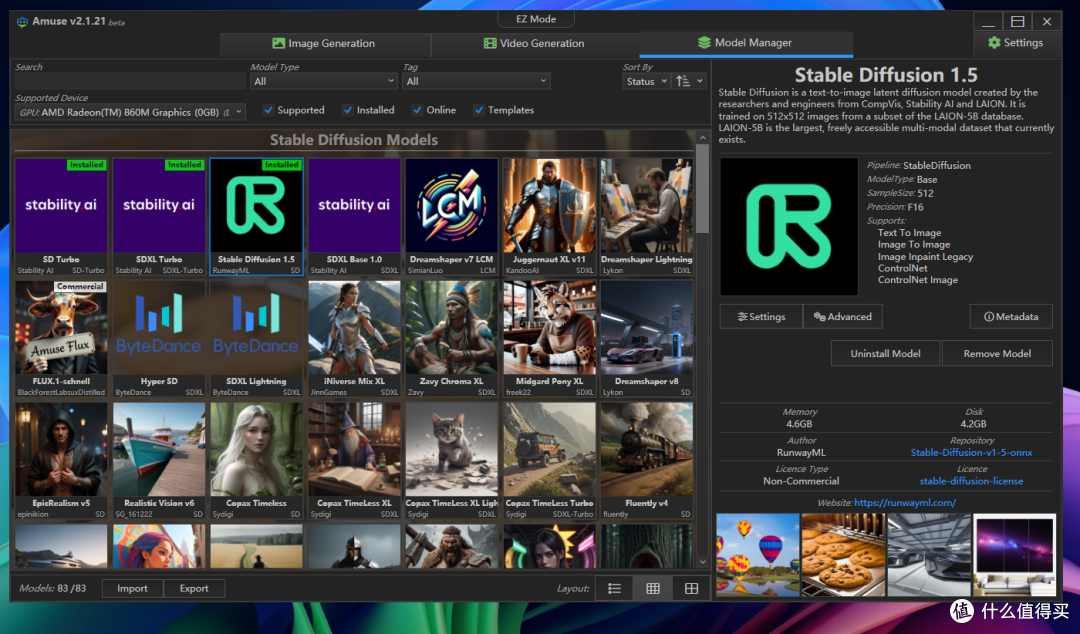Toggle the sort direction icon
Viewport: 1080px width, 634px height.
pyautogui.click(x=689, y=81)
